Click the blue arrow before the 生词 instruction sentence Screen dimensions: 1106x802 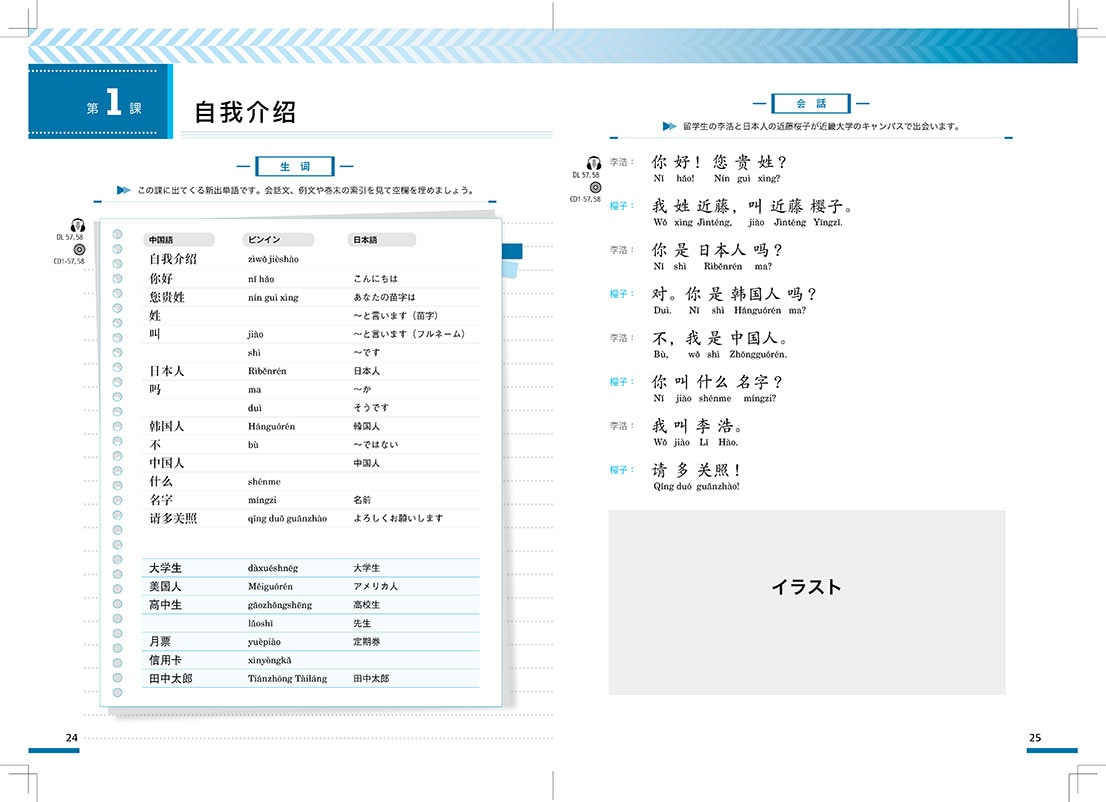[x=123, y=190]
